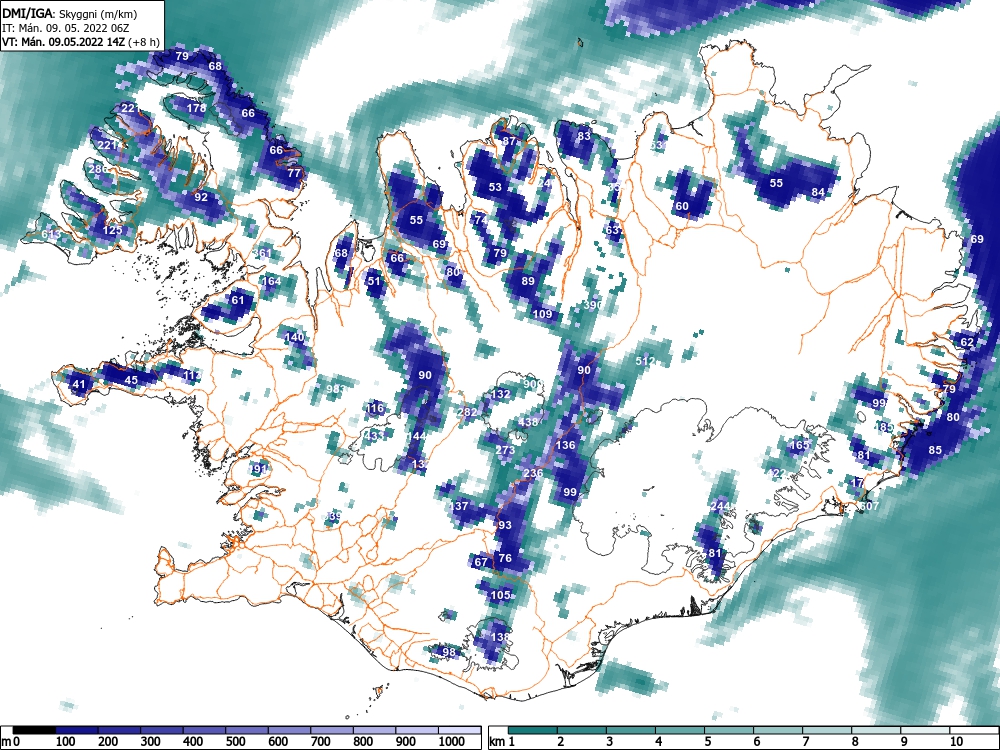Click the visibility value 93
The height and width of the screenshot is (750, 1000).
click(504, 525)
